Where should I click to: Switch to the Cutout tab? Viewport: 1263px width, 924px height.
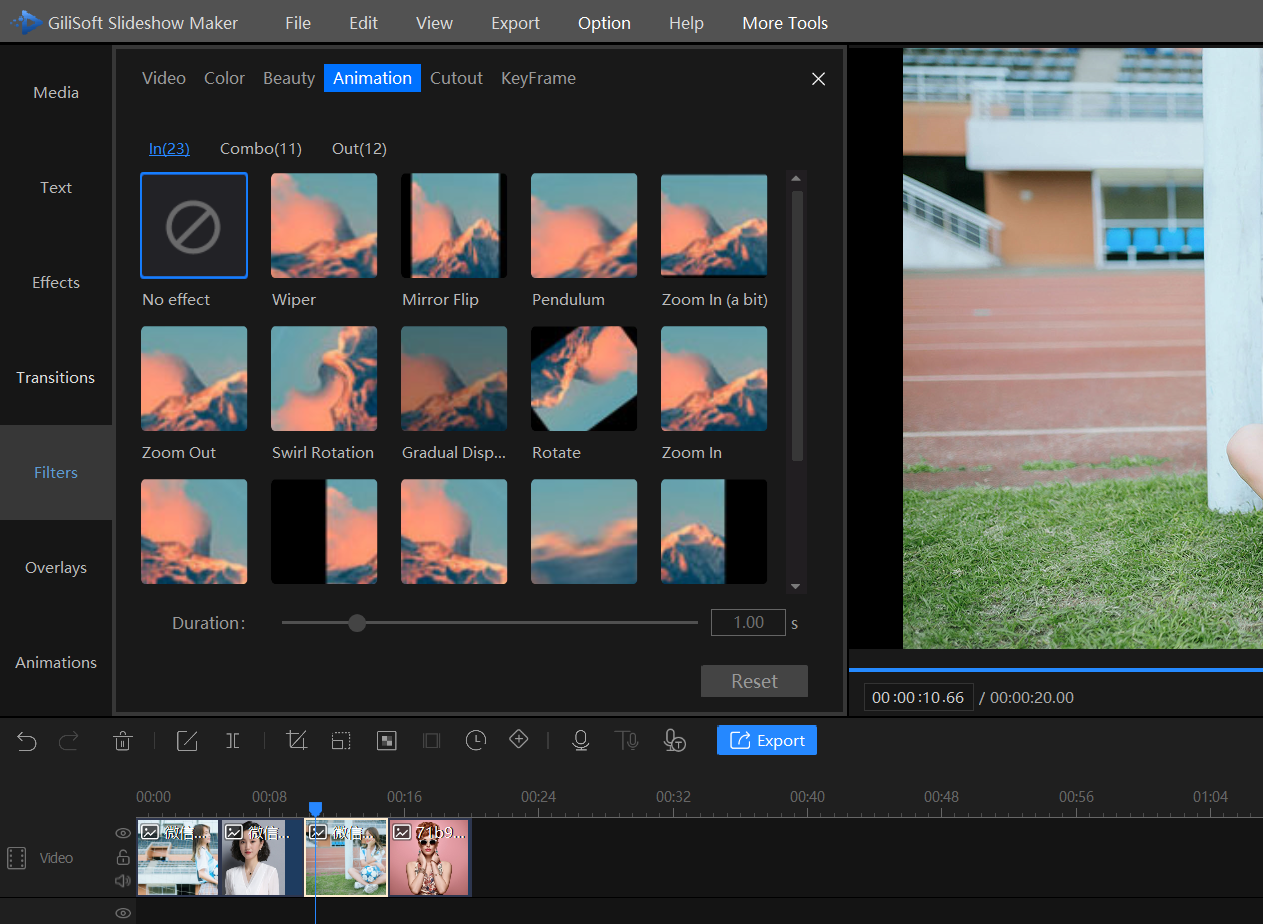pos(456,78)
